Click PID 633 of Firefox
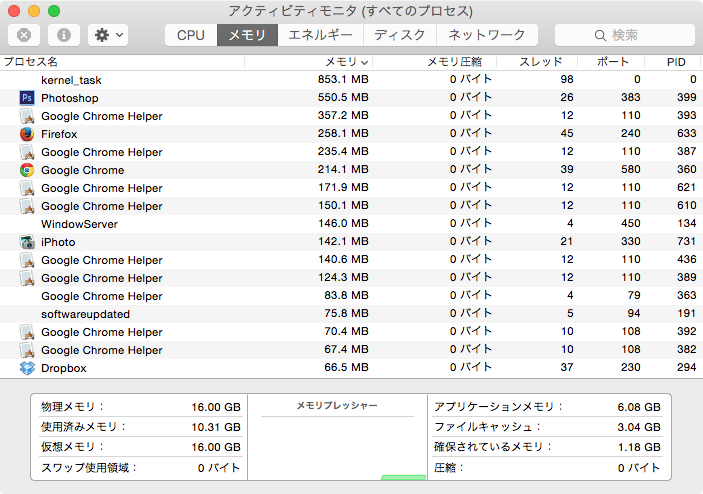The image size is (703, 494). (686, 133)
